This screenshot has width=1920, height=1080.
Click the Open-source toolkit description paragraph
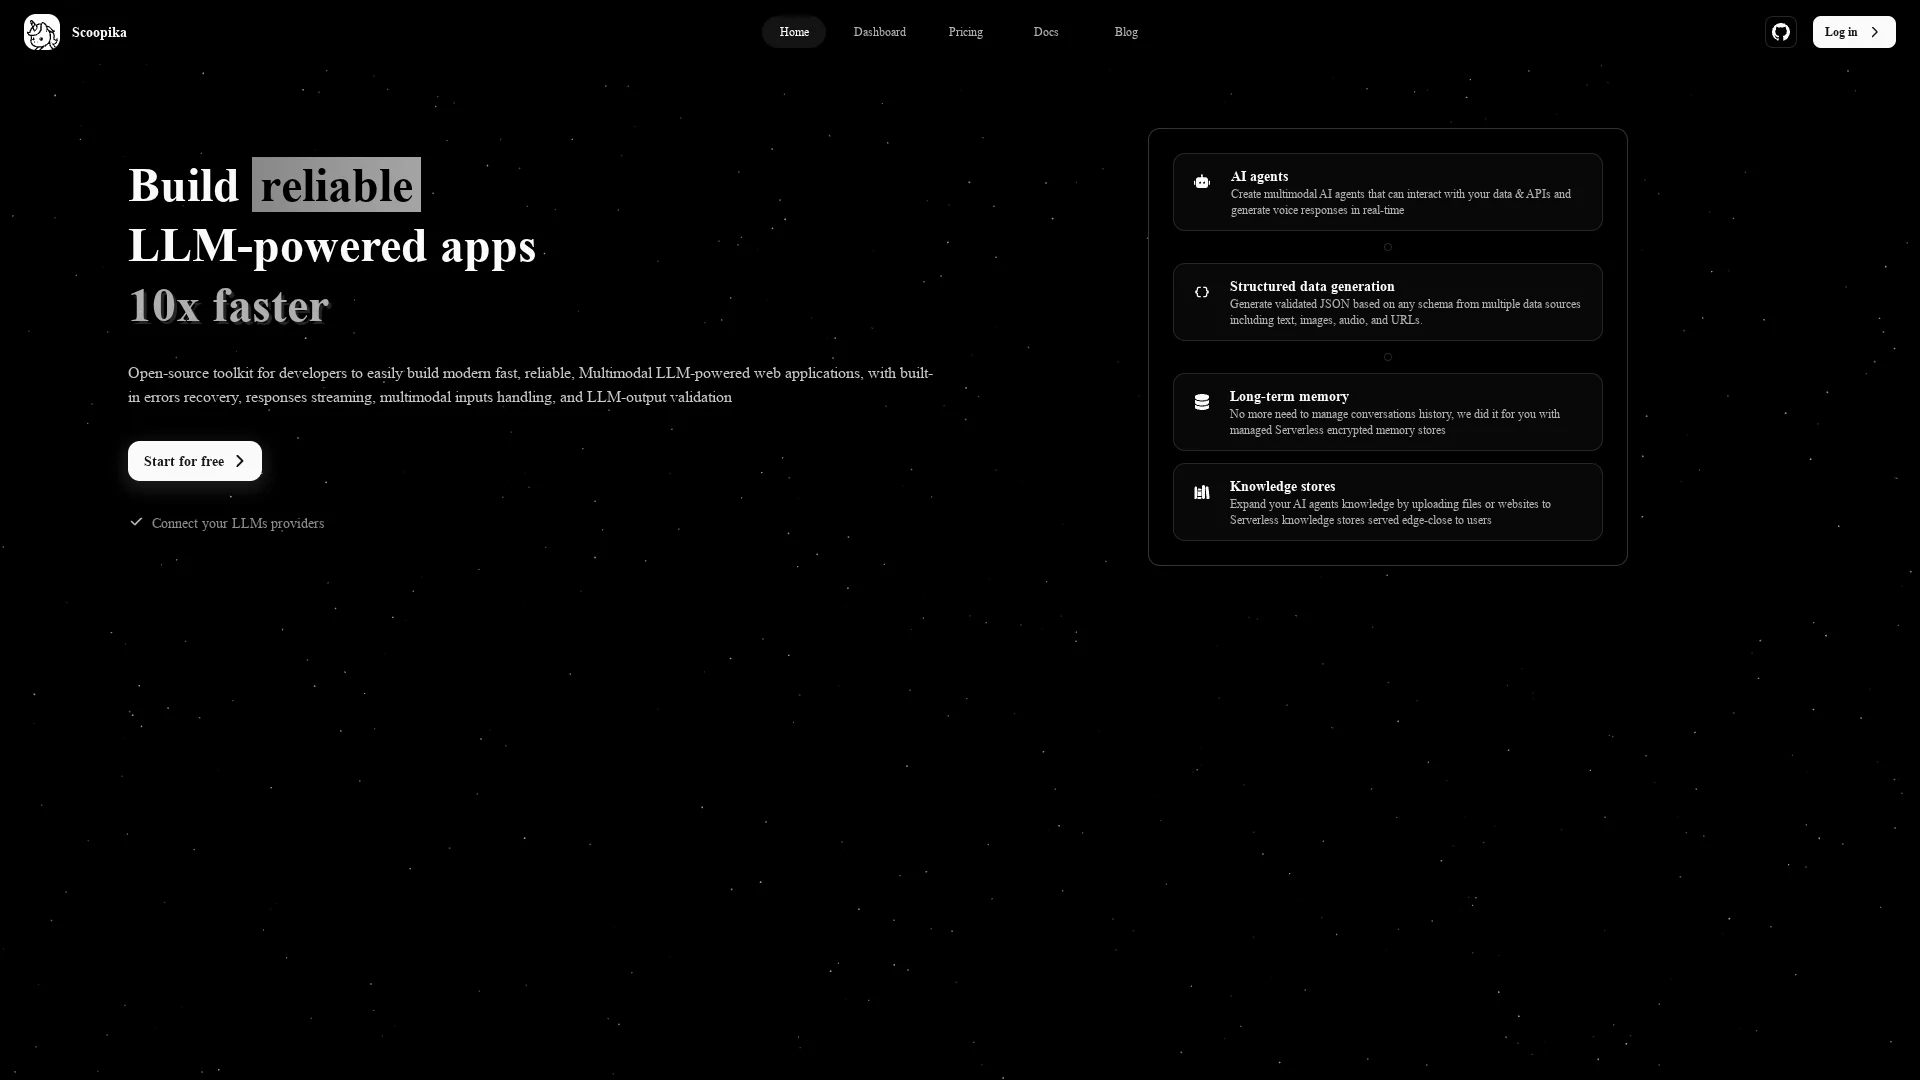coord(531,385)
